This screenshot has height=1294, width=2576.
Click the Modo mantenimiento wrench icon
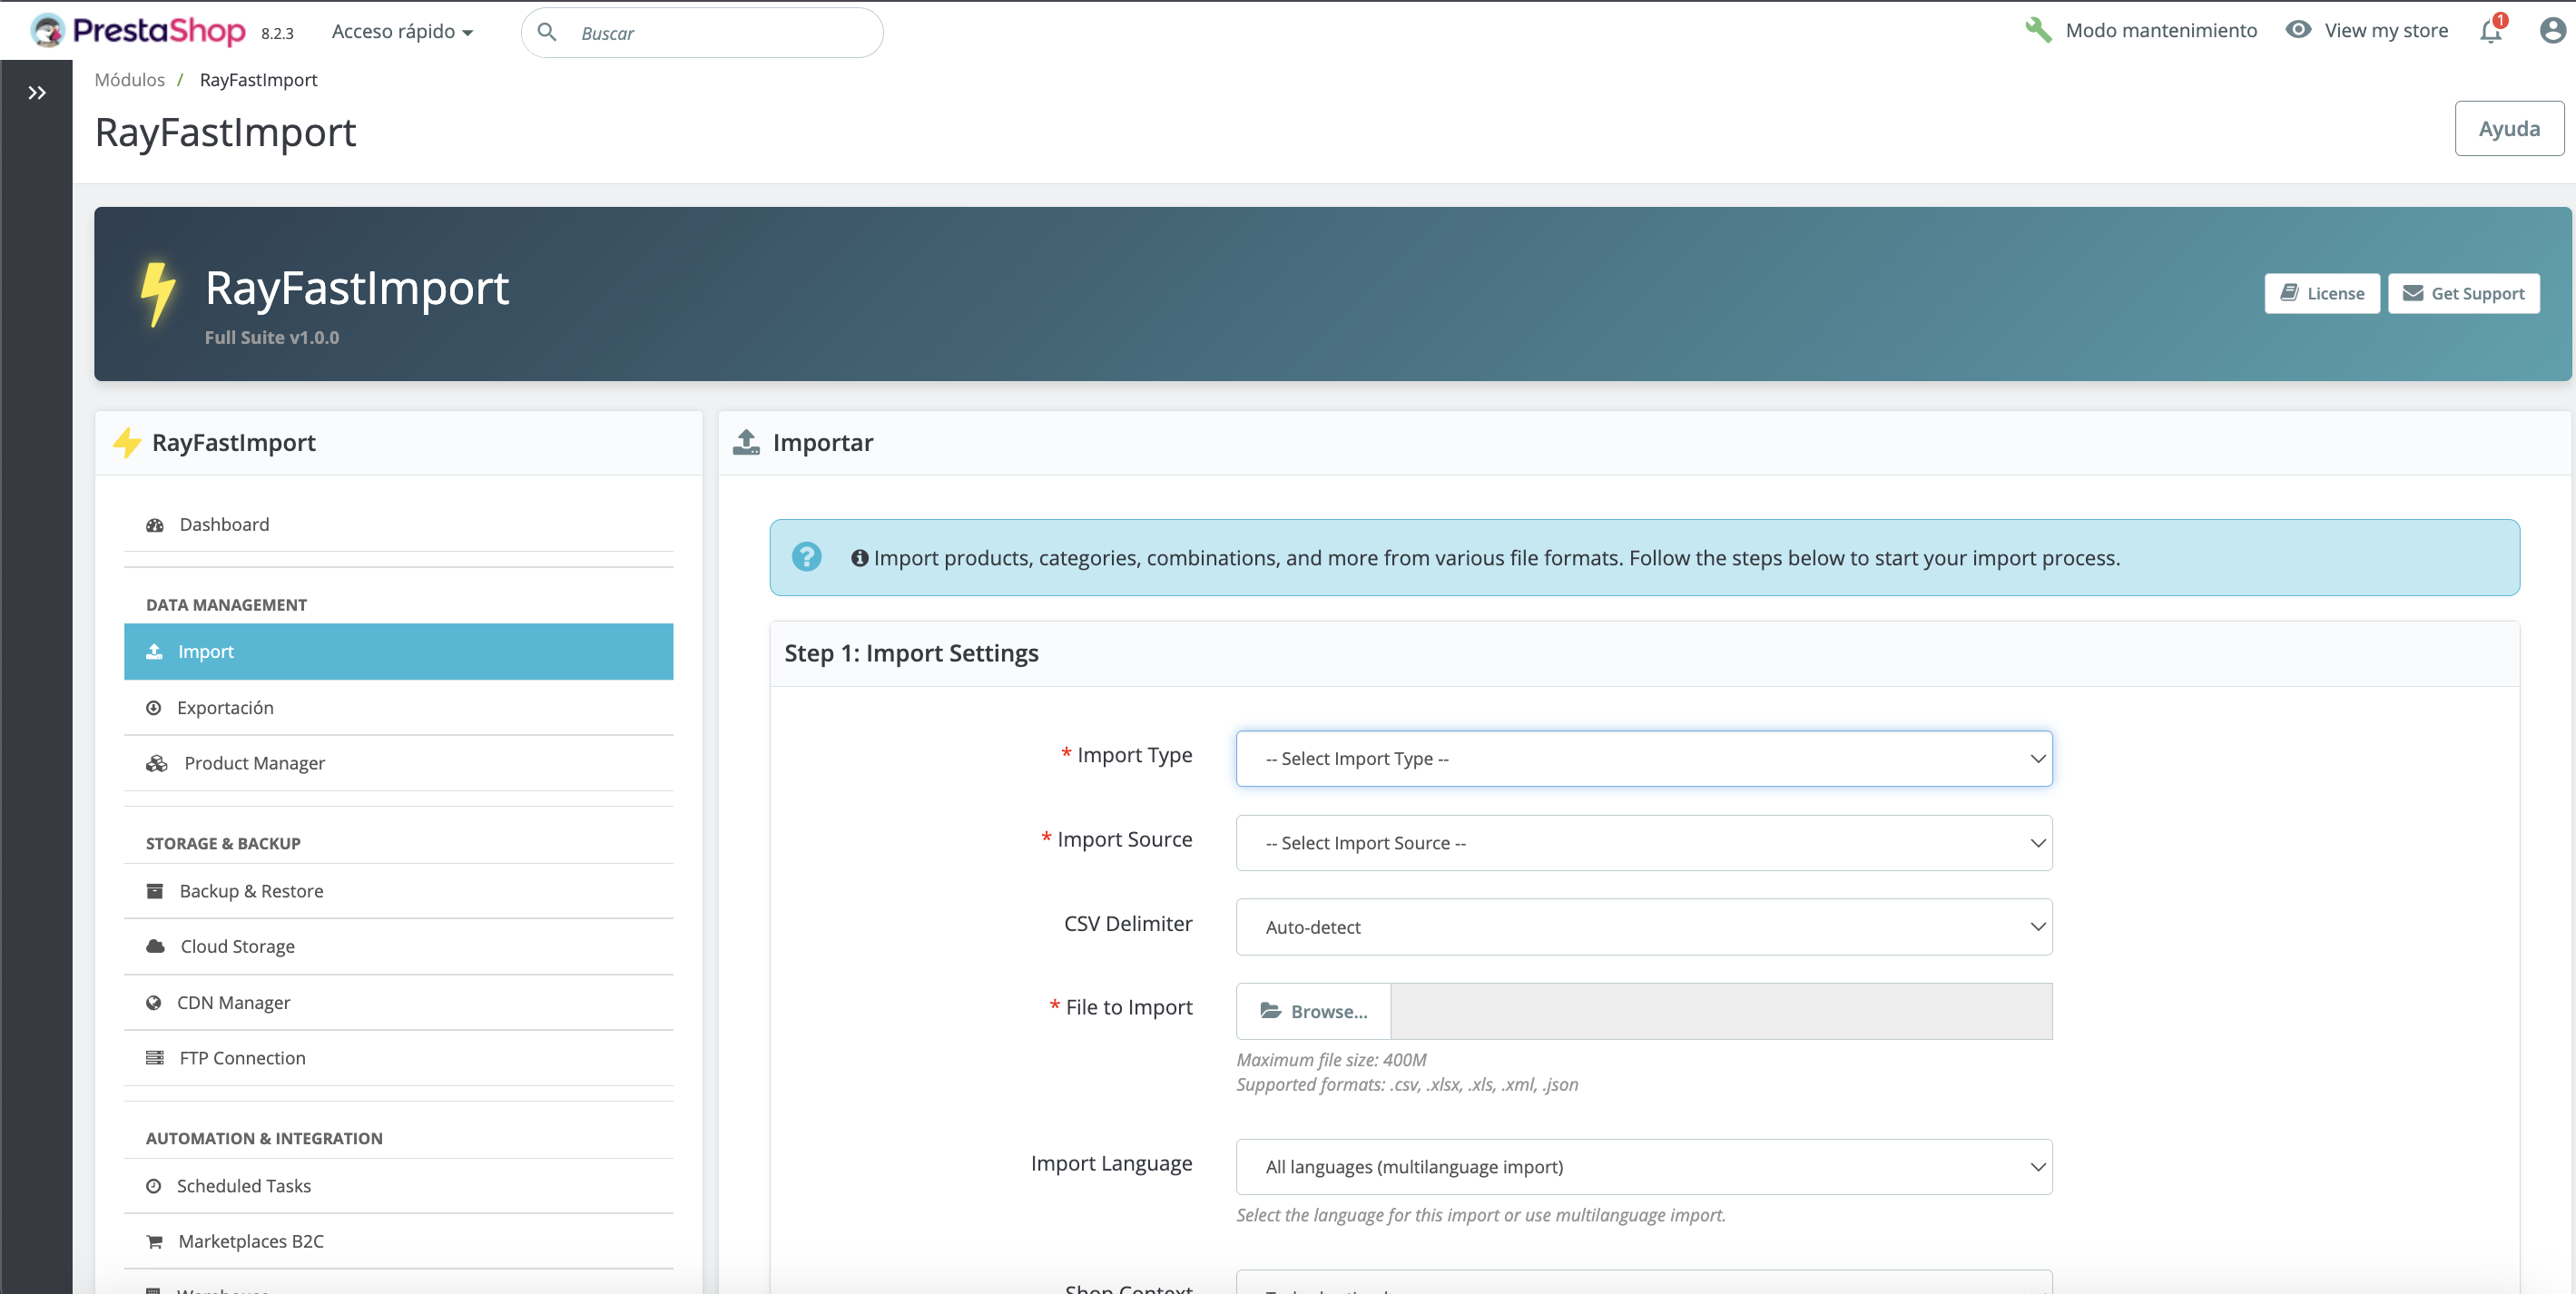[2039, 31]
